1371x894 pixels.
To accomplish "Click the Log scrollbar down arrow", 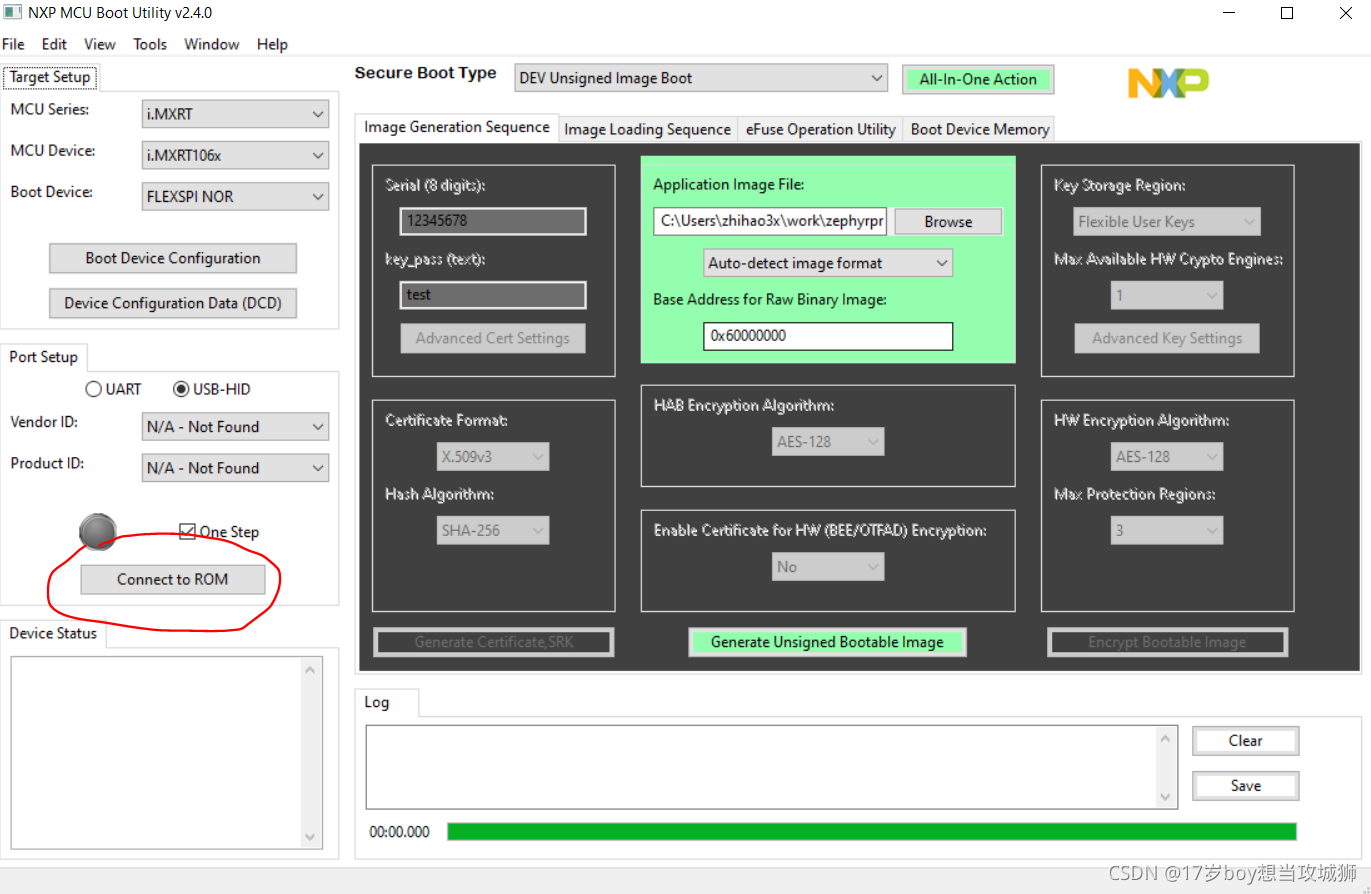I will [1166, 796].
